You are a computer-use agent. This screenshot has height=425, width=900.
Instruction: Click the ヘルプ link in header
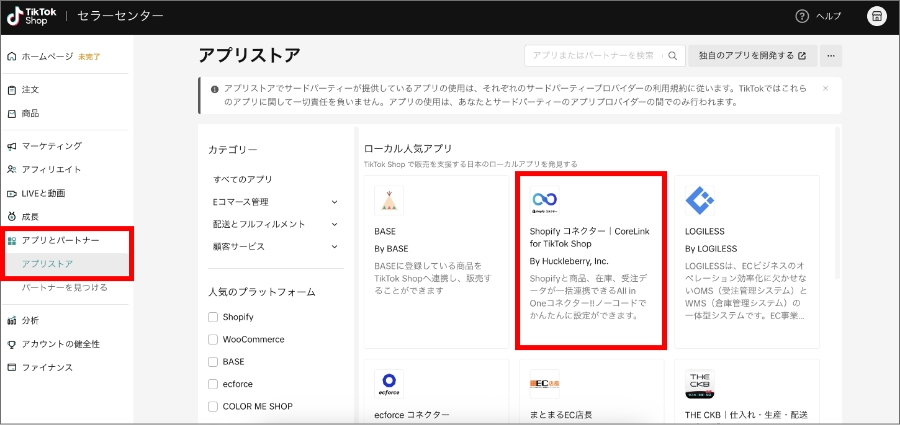click(x=828, y=16)
